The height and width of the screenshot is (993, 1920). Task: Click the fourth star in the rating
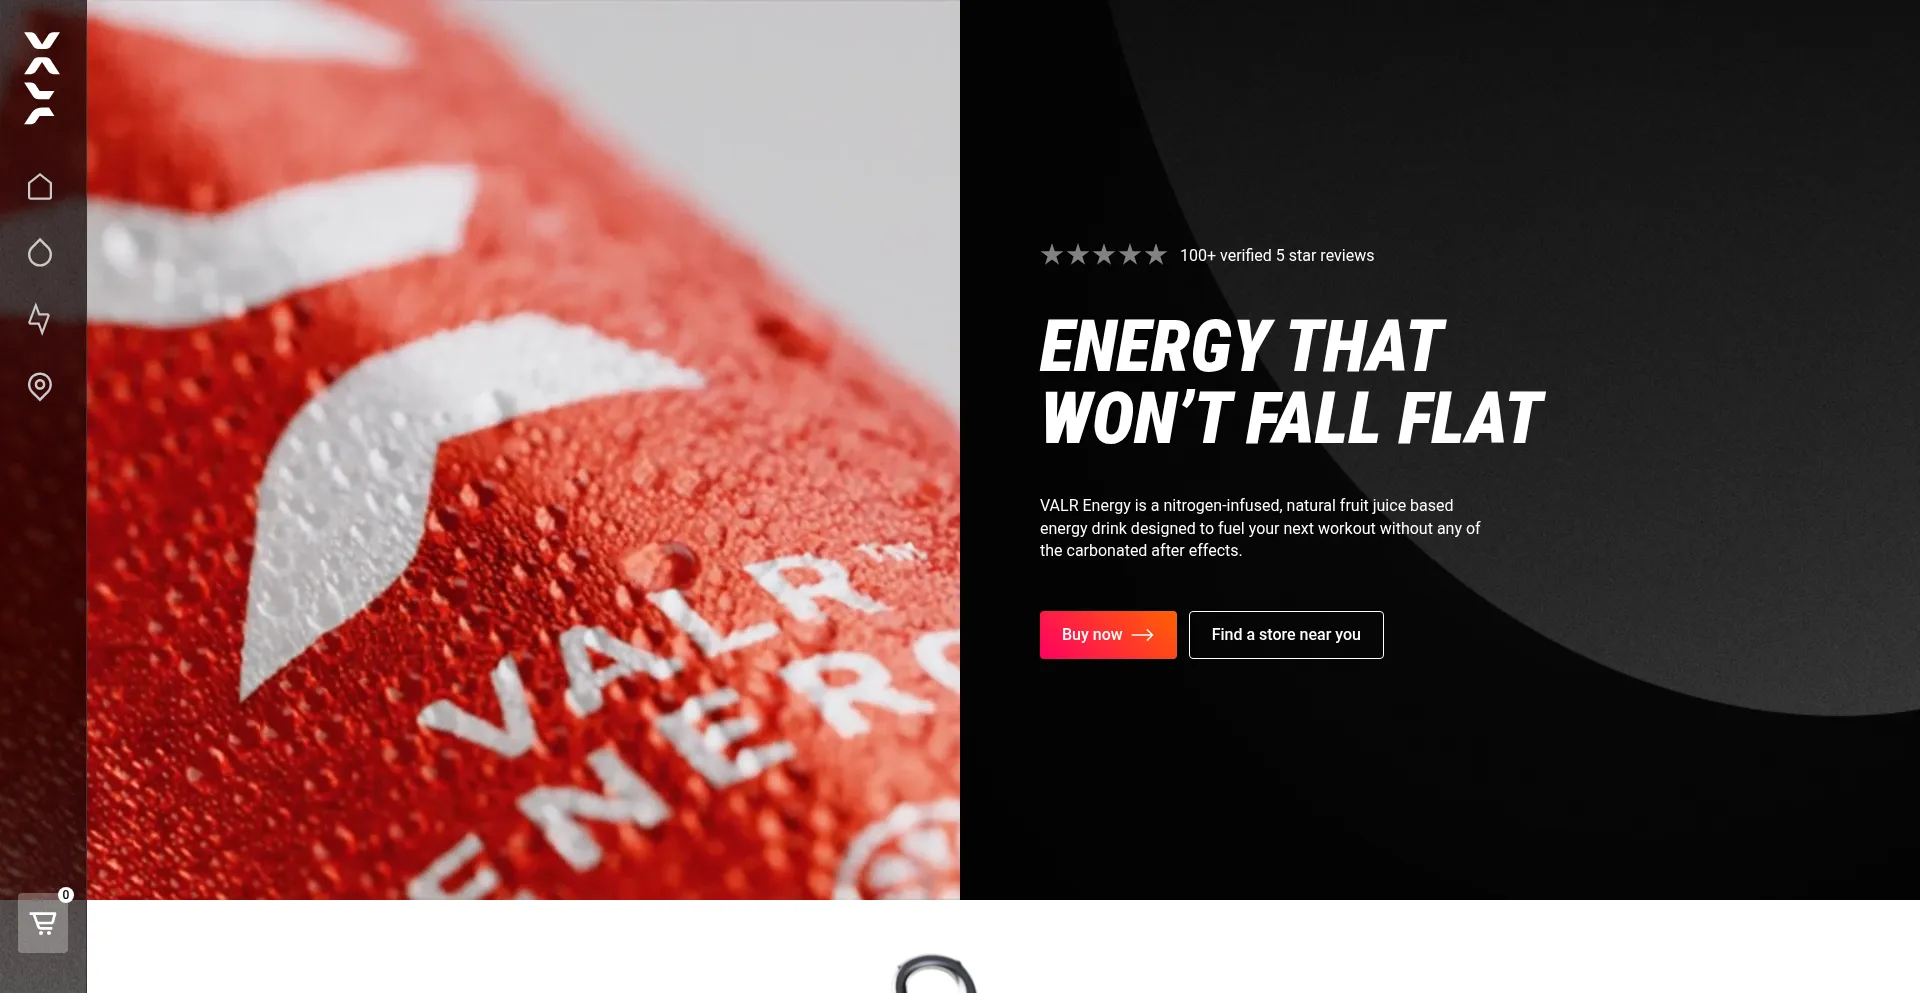(x=1130, y=255)
